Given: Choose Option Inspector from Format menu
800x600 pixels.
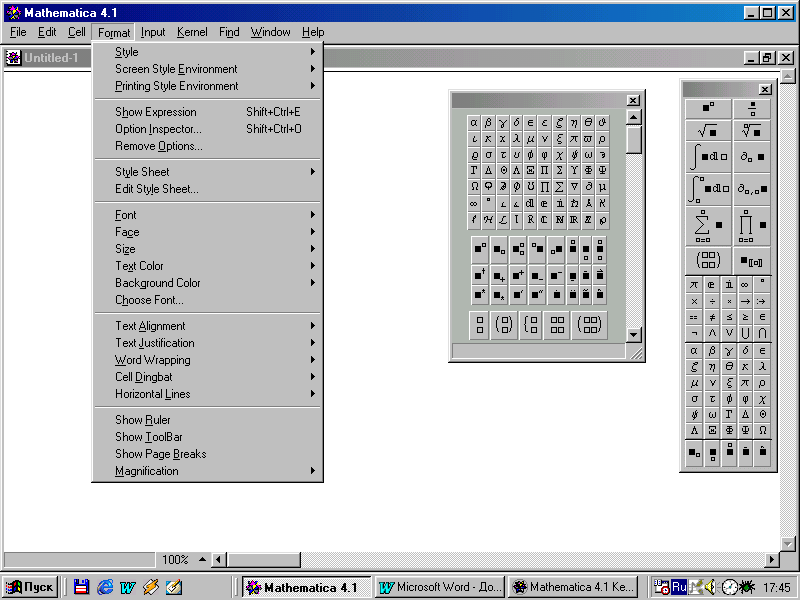Looking at the screenshot, I should (207, 129).
